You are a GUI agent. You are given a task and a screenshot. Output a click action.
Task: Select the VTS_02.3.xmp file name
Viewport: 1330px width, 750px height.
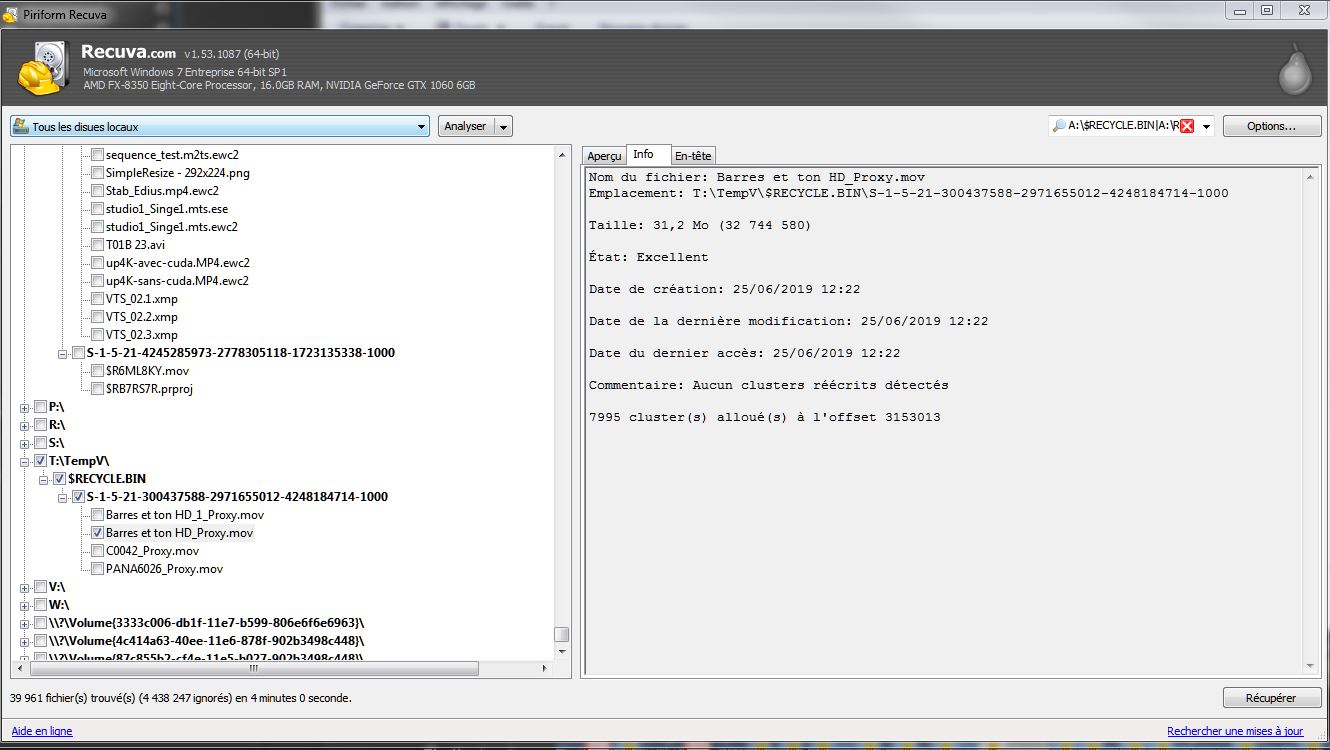142,335
